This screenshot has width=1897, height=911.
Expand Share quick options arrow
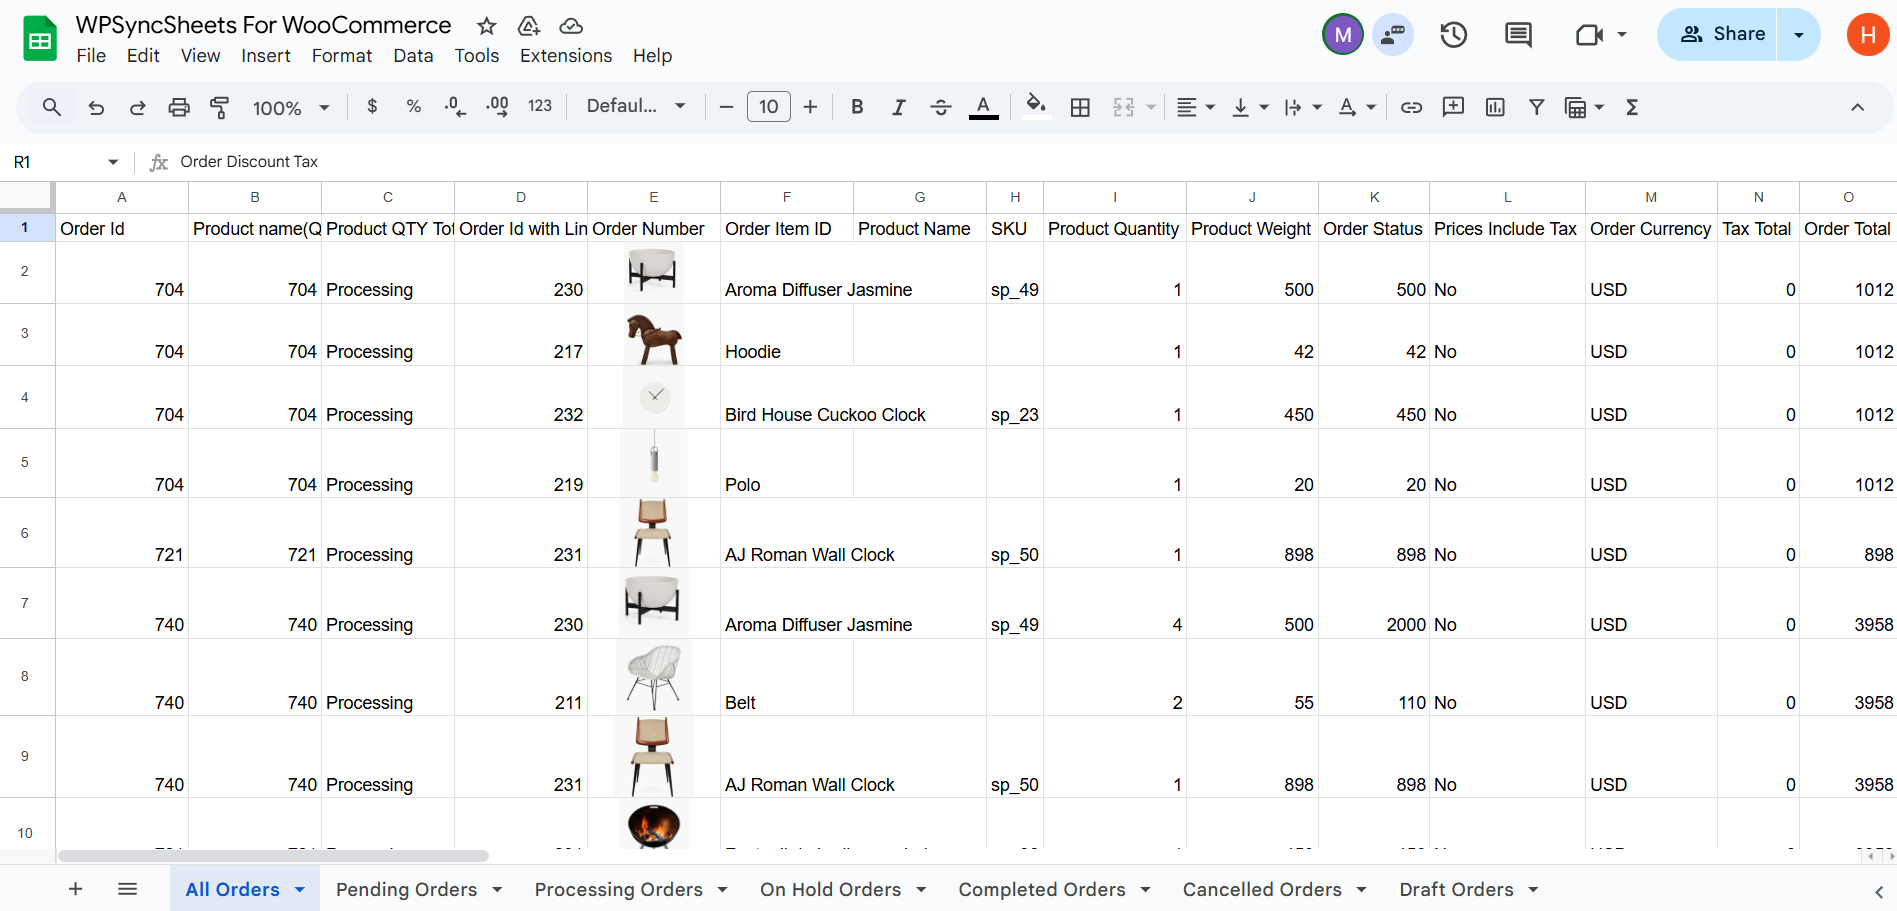click(x=1799, y=34)
